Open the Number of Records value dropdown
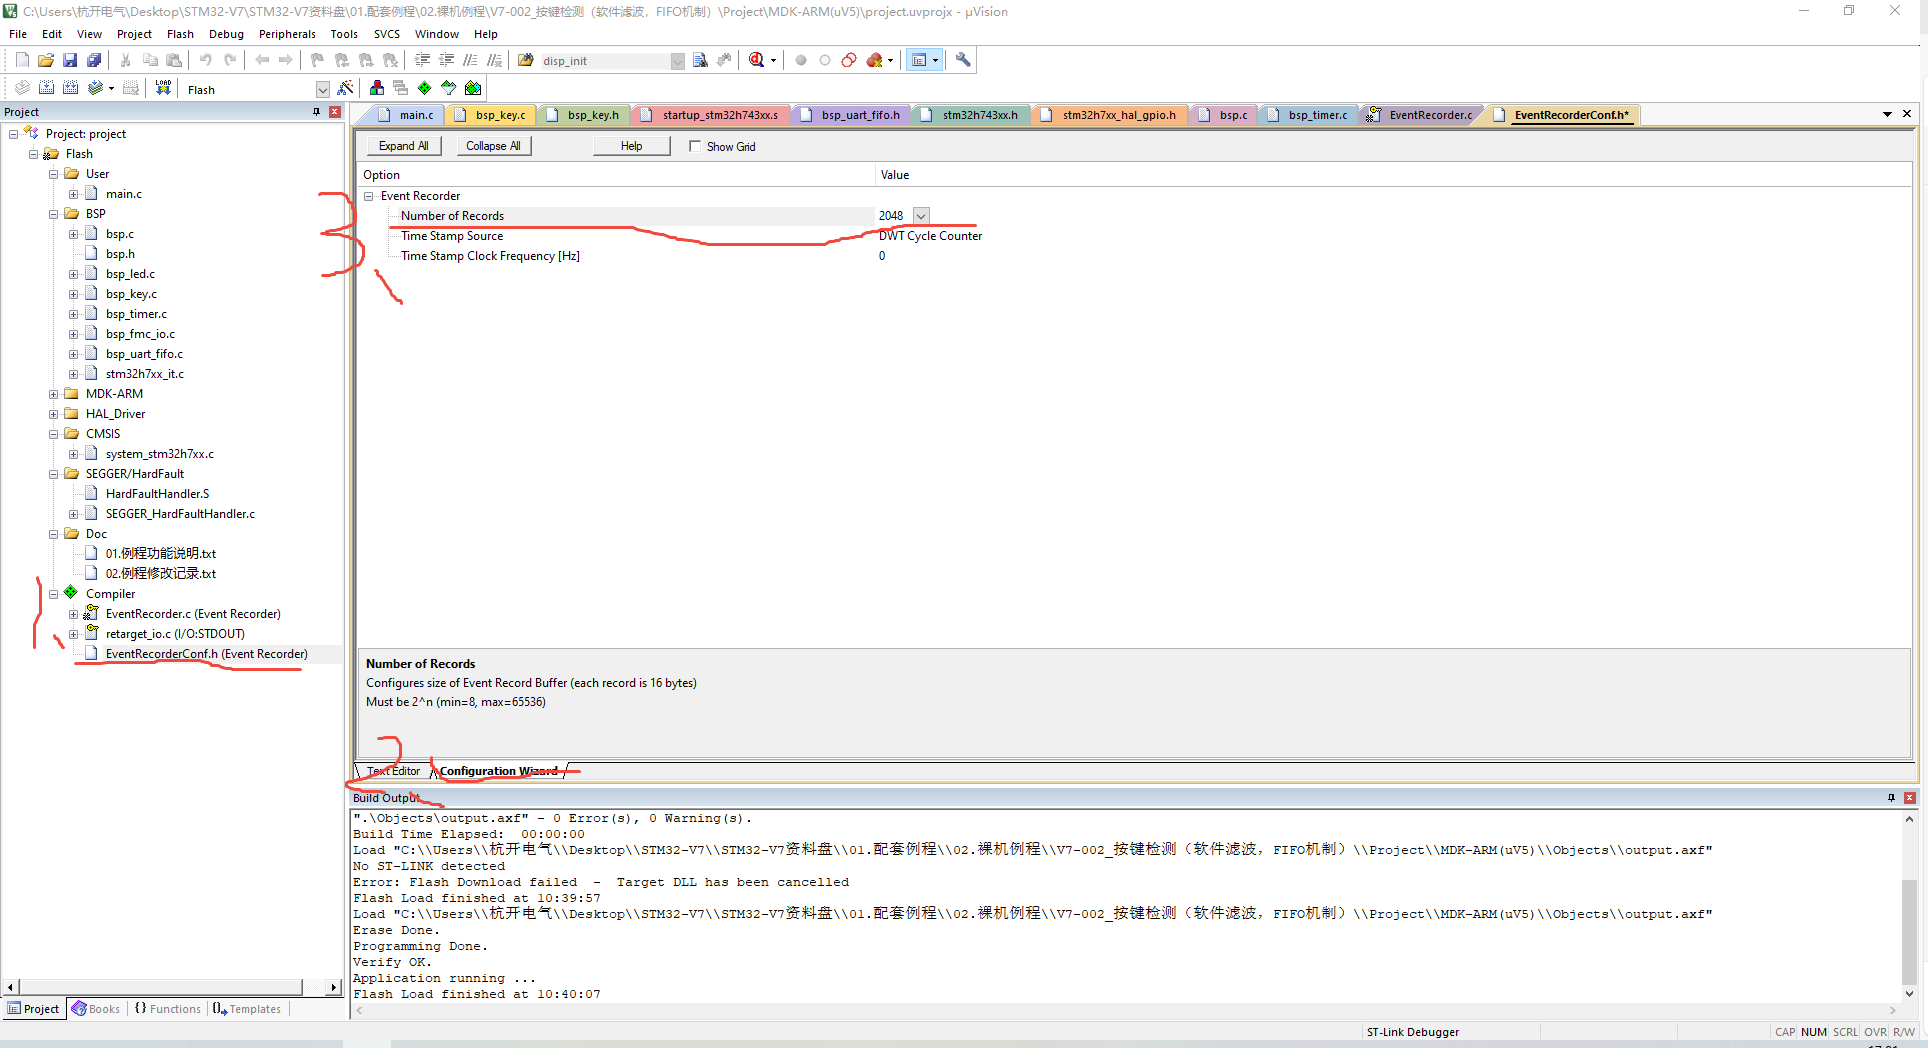The width and height of the screenshot is (1928, 1048). 920,215
